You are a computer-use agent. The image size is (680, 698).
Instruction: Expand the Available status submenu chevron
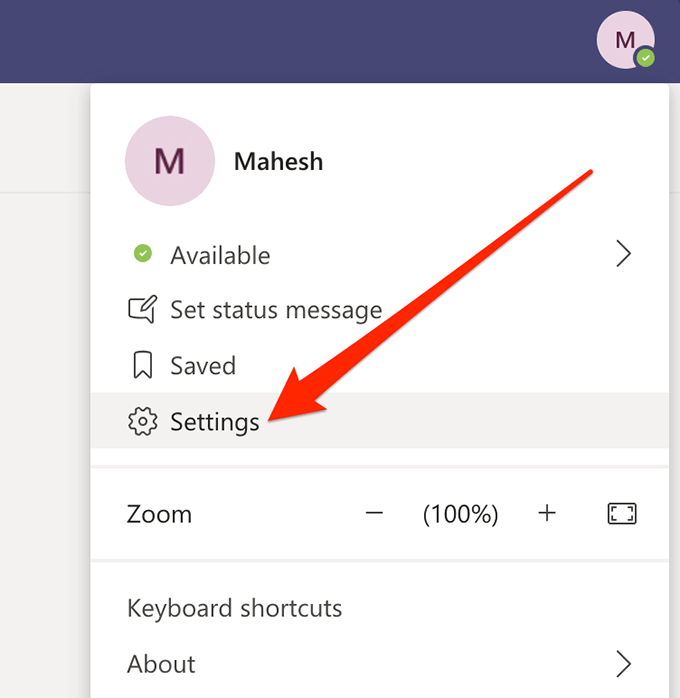(x=623, y=255)
